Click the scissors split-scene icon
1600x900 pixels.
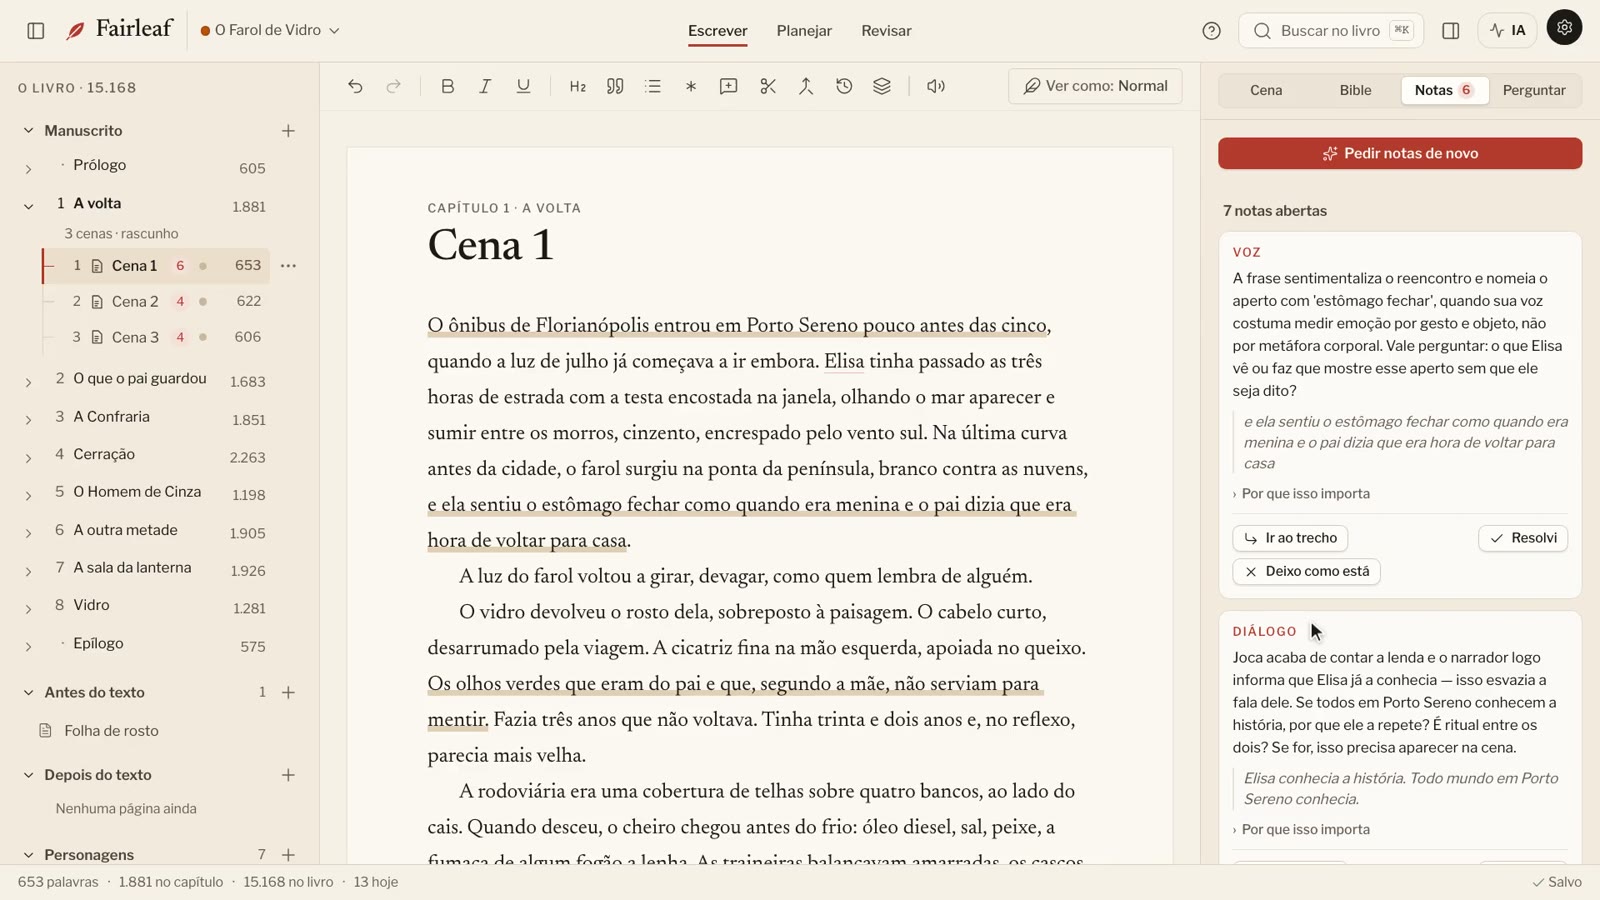(767, 86)
